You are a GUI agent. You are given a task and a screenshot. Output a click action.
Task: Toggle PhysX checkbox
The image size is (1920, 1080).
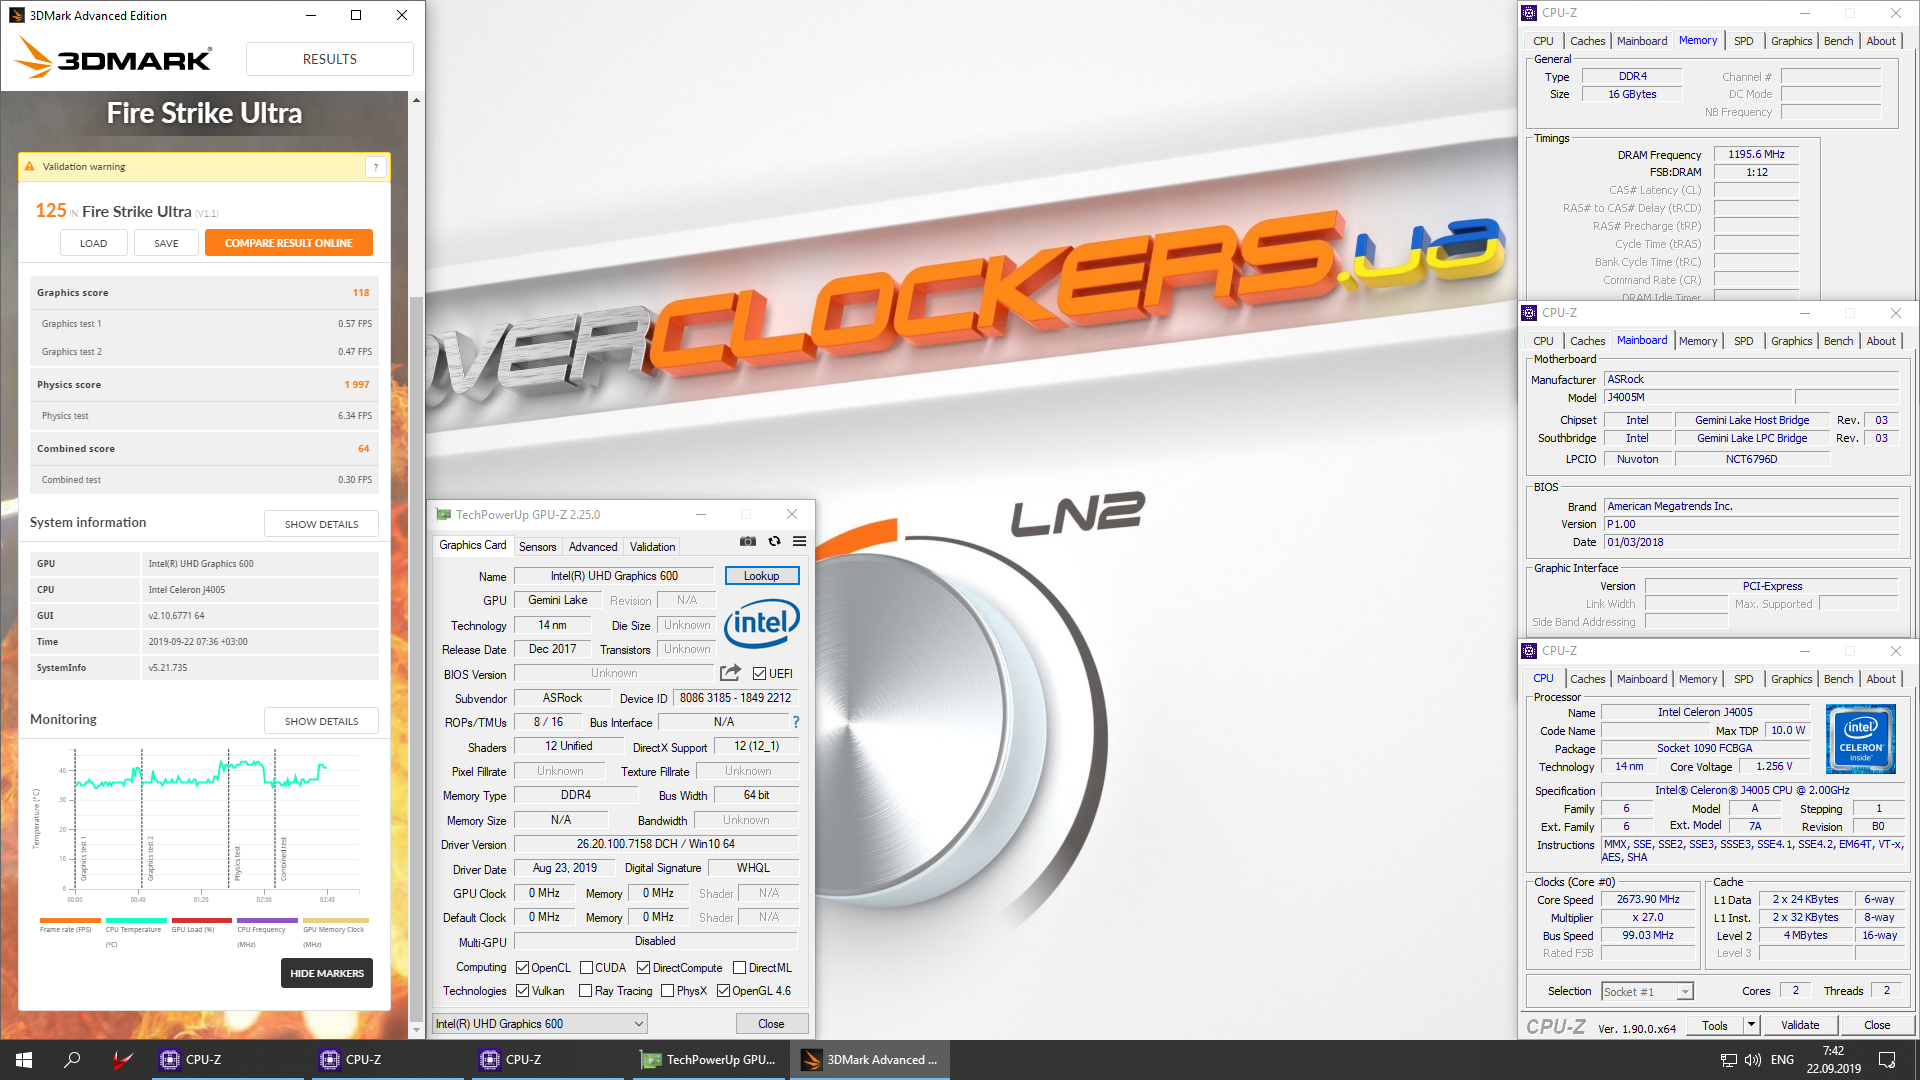(x=667, y=991)
